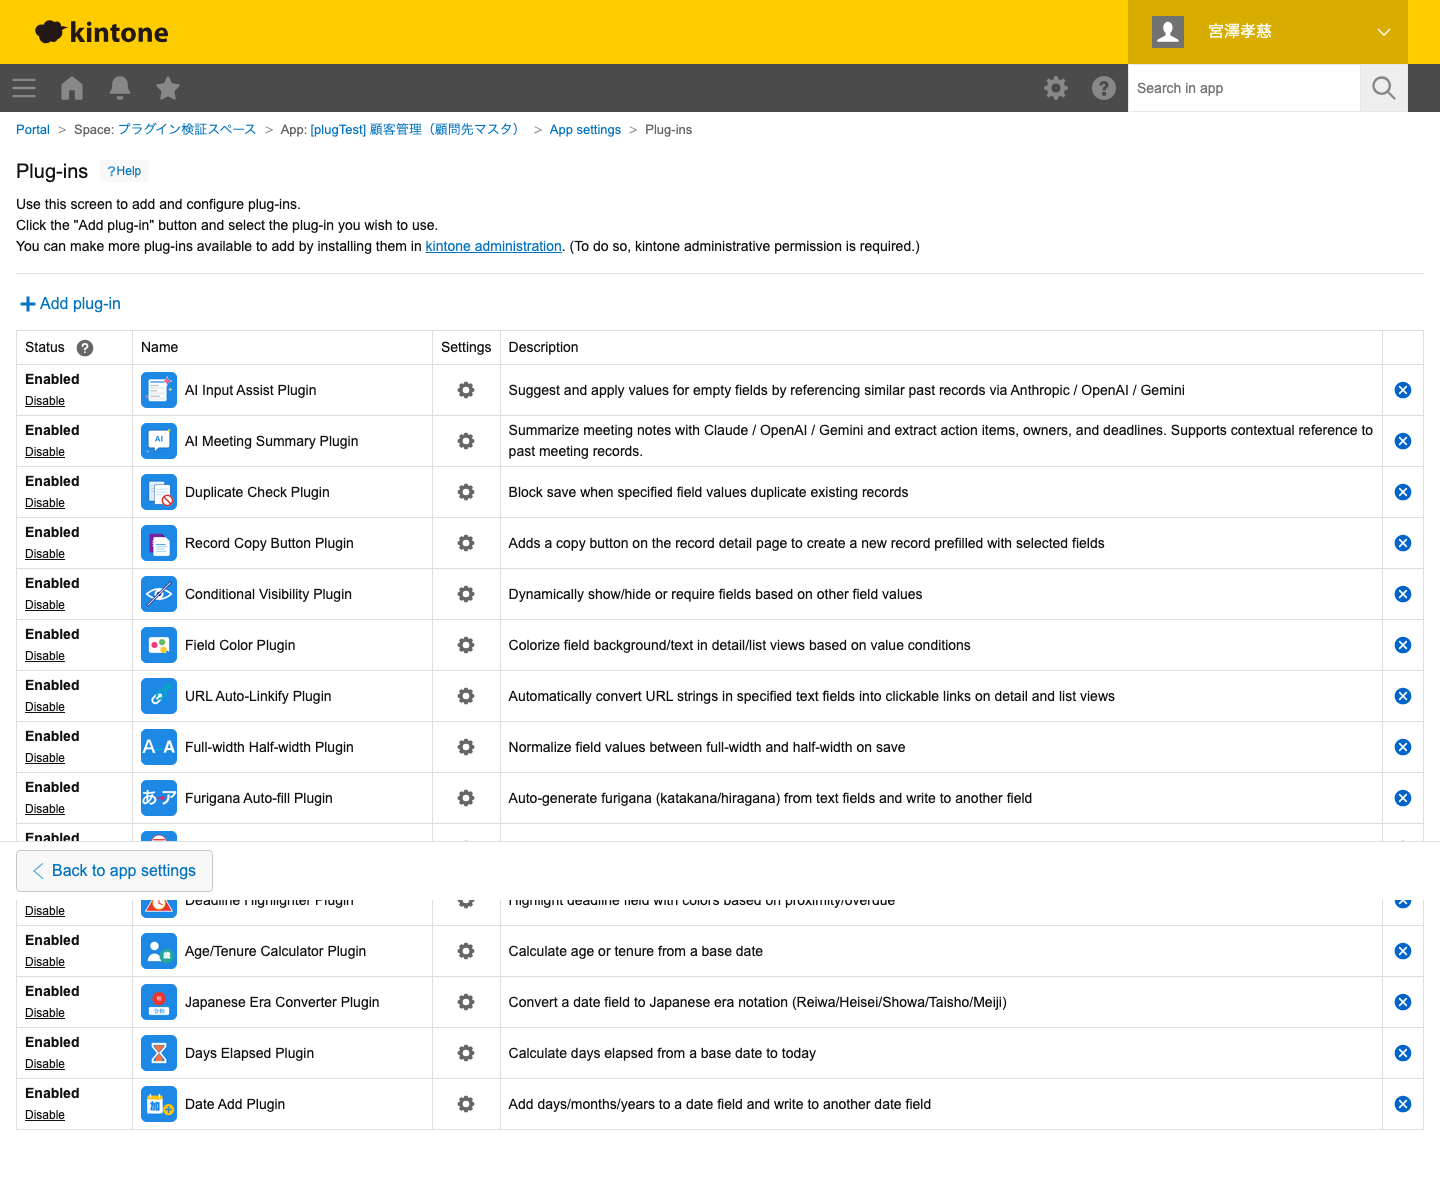Image resolution: width=1440 pixels, height=1194 pixels.
Task: Click Add plug-in
Action: point(70,304)
